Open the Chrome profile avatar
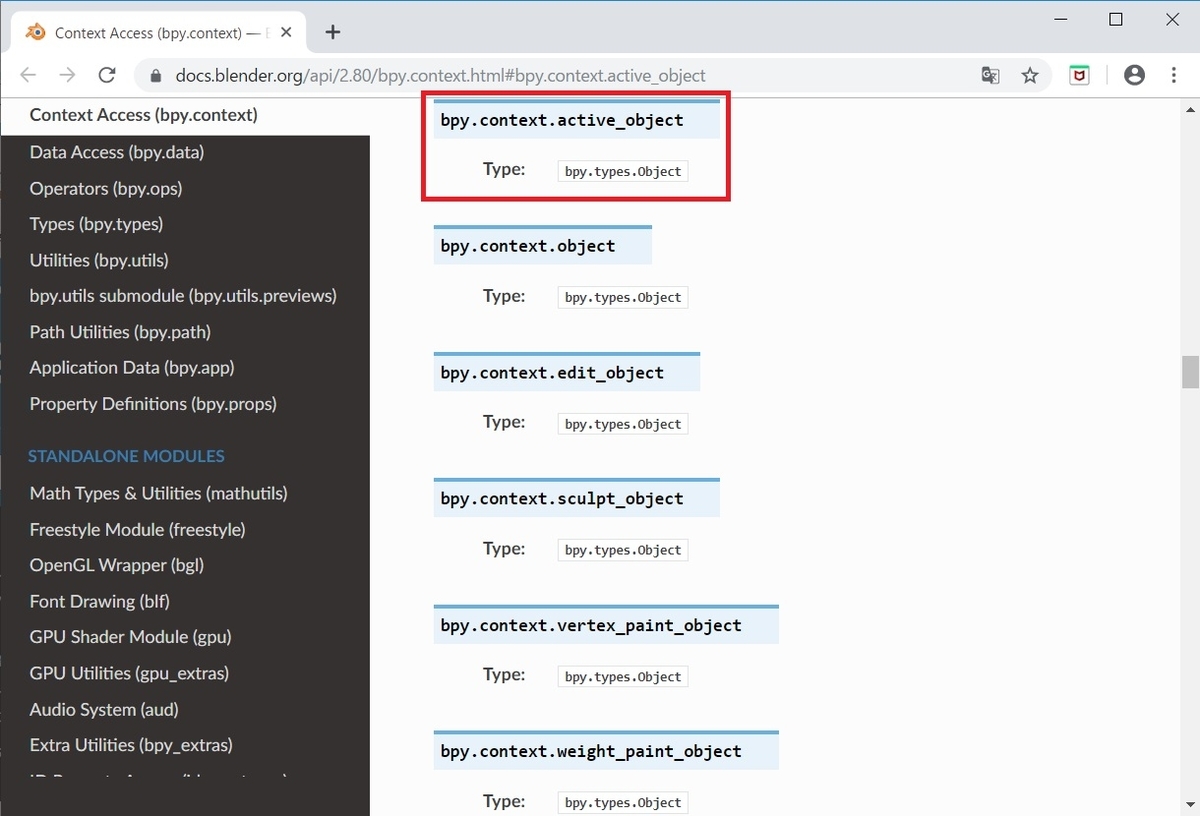 (1134, 75)
